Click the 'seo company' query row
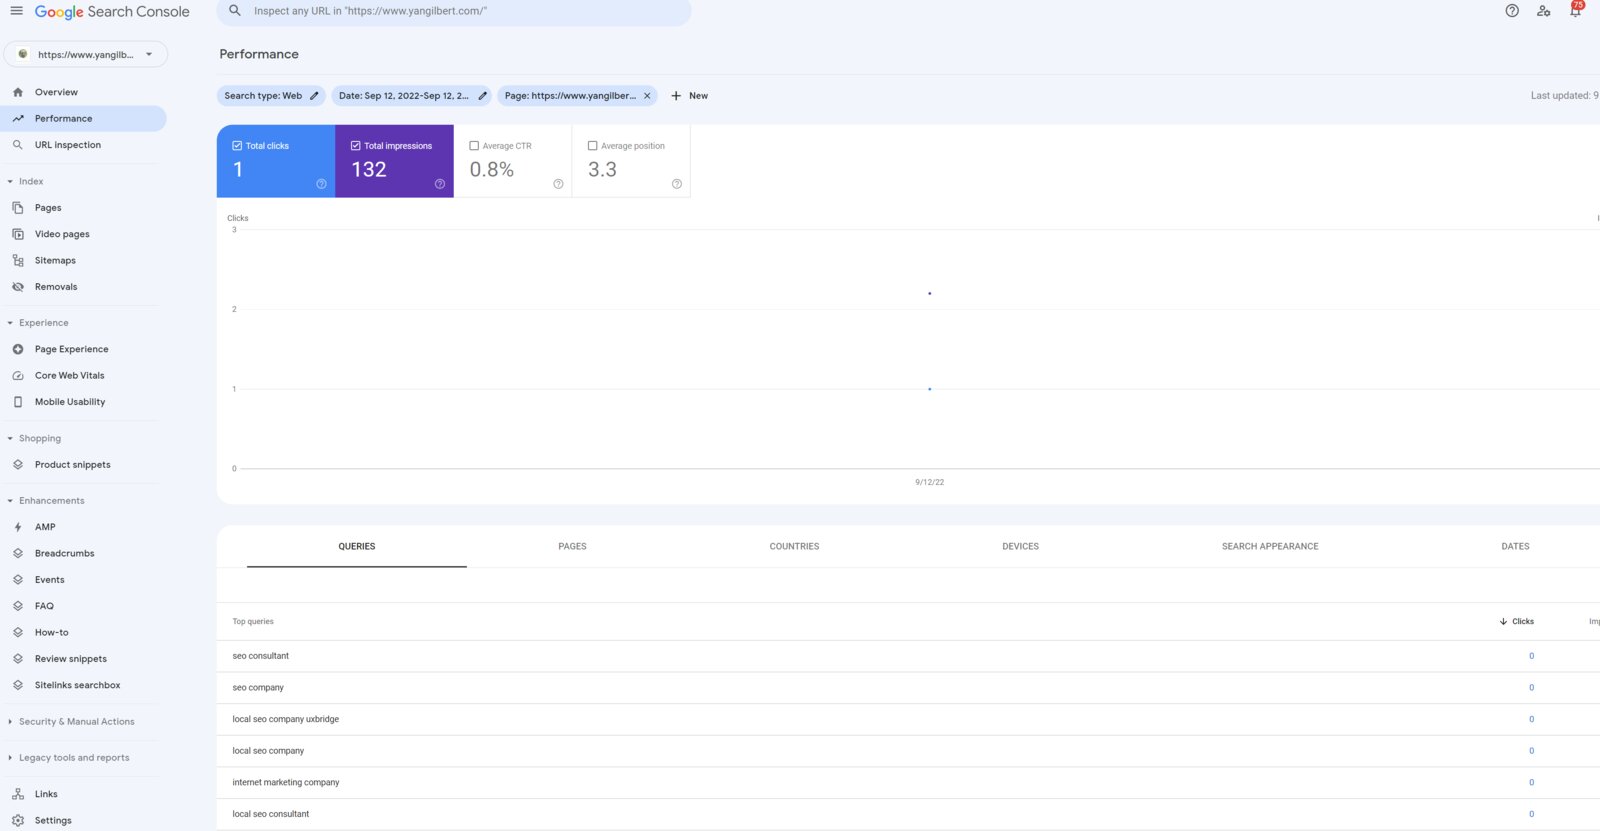Screen dimensions: 1600x831 click(908, 688)
